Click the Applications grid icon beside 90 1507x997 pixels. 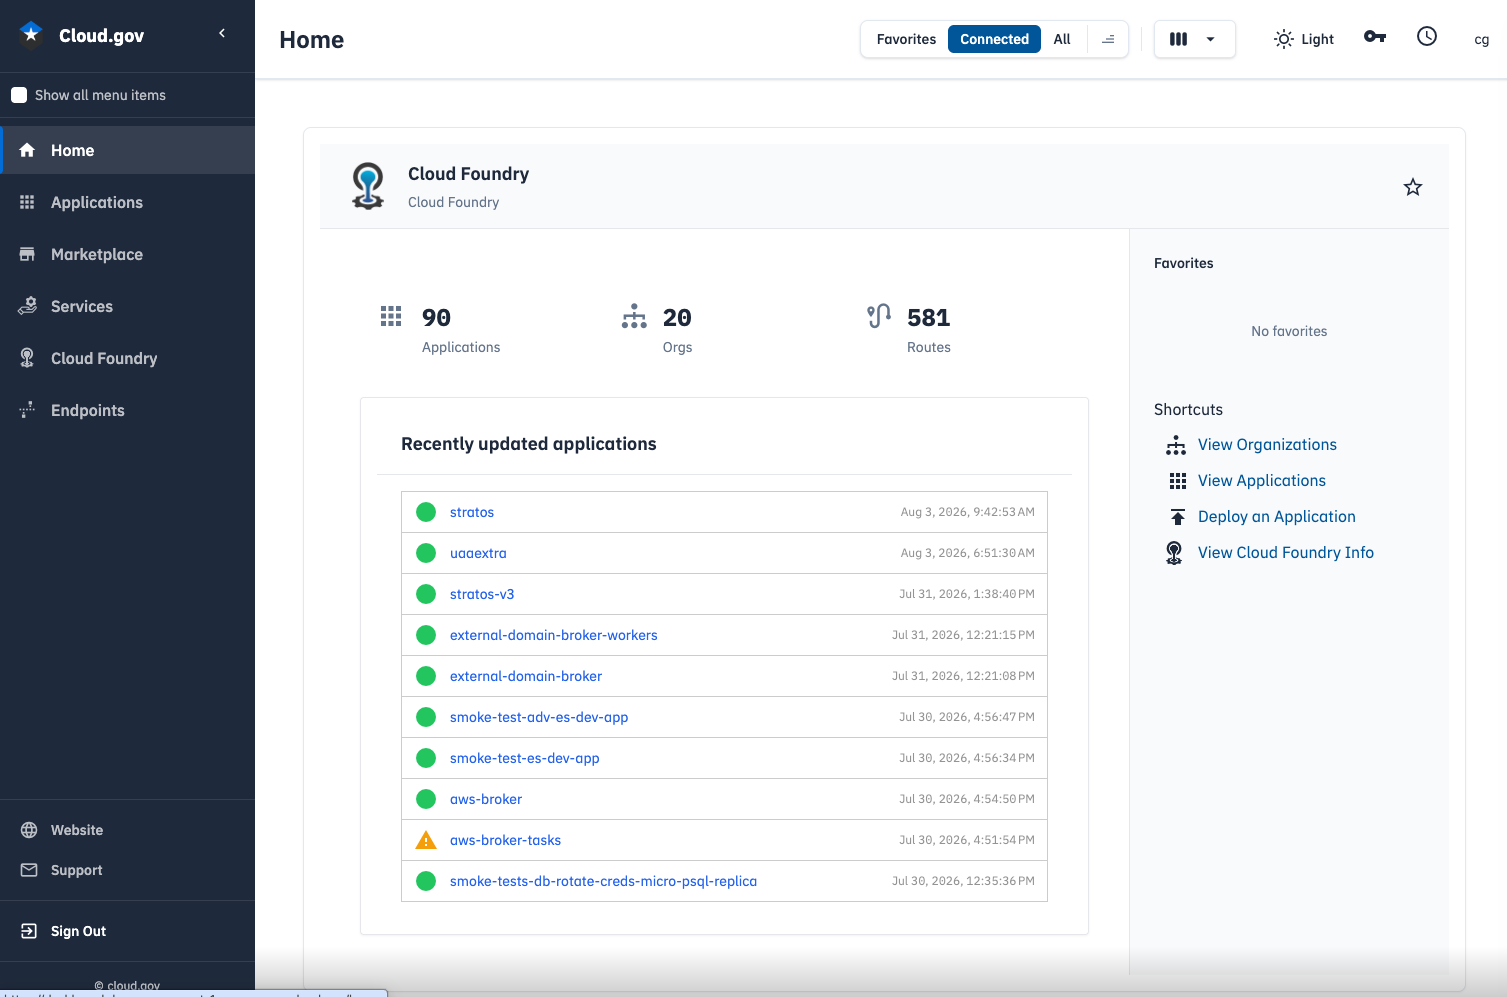click(391, 317)
